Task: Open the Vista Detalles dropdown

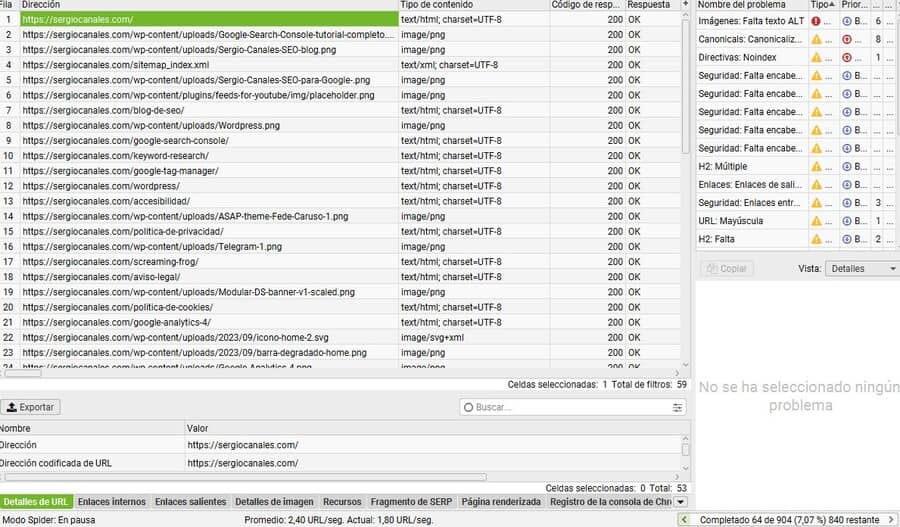Action: [x=862, y=269]
